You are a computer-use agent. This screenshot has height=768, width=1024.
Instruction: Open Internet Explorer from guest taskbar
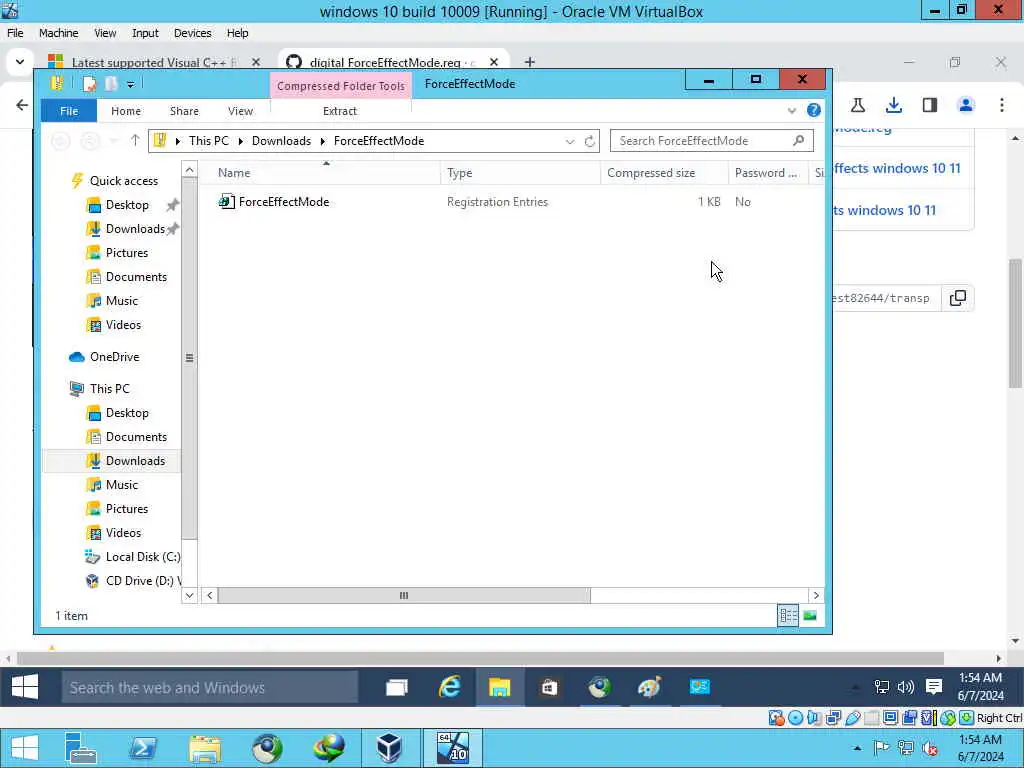pos(449,687)
